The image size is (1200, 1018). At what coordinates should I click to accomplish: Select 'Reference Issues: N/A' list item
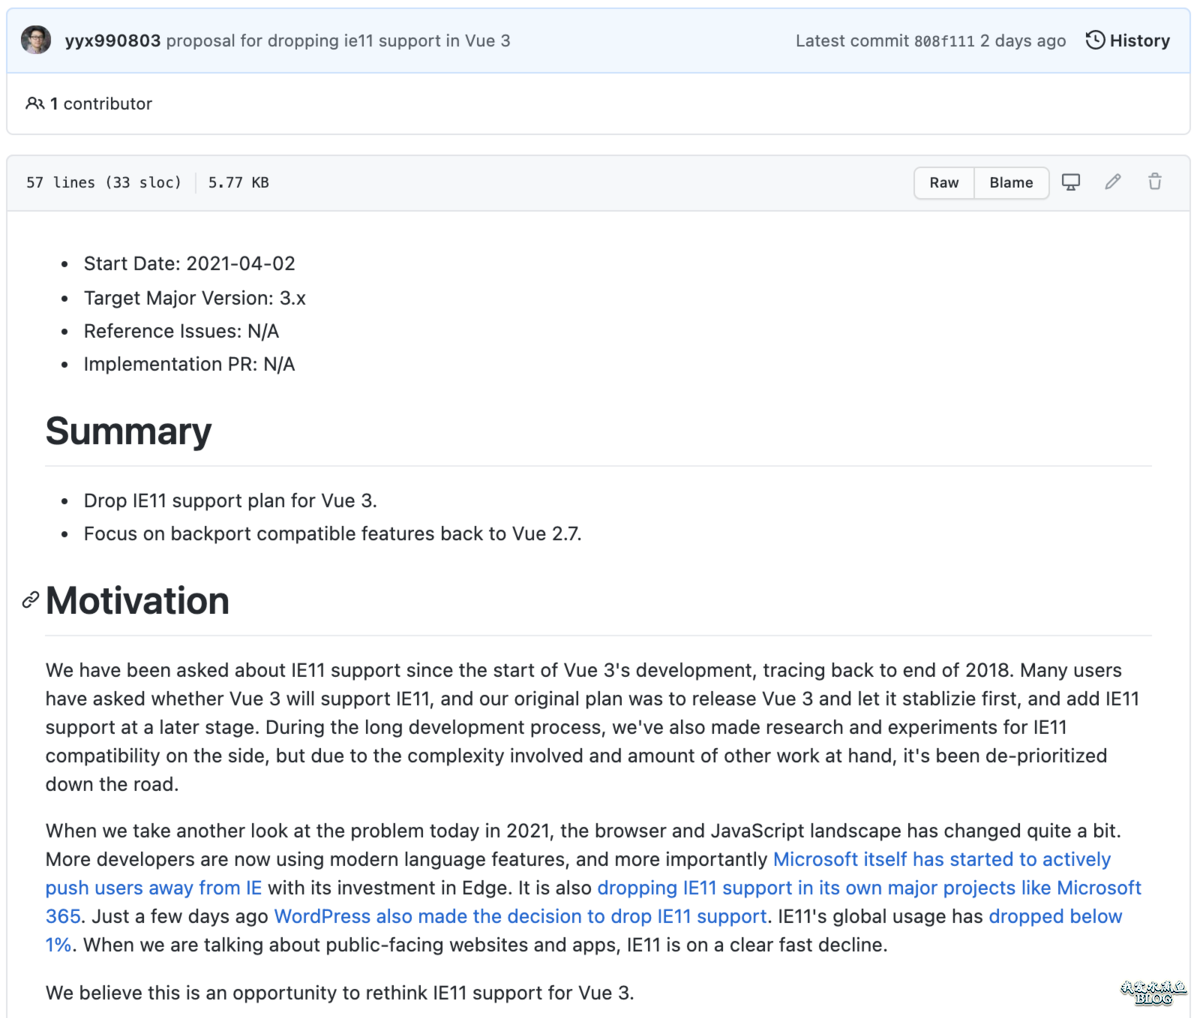pyautogui.click(x=181, y=331)
